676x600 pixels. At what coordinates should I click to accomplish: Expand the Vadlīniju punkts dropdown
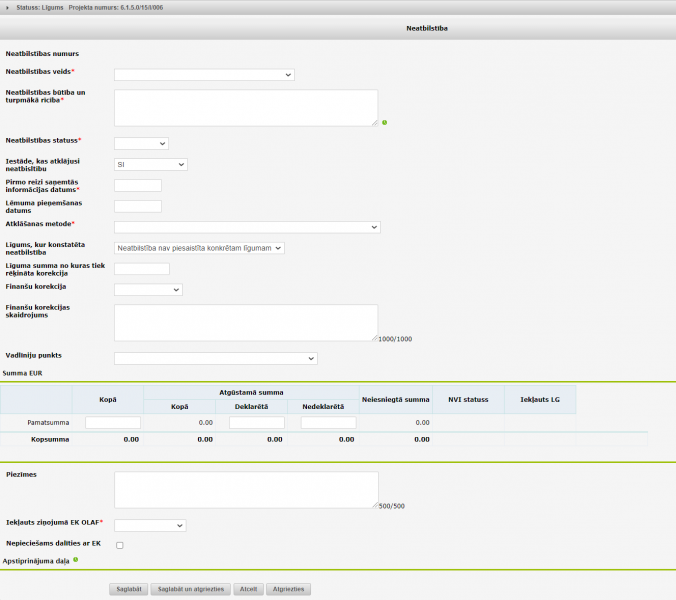pyautogui.click(x=215, y=358)
